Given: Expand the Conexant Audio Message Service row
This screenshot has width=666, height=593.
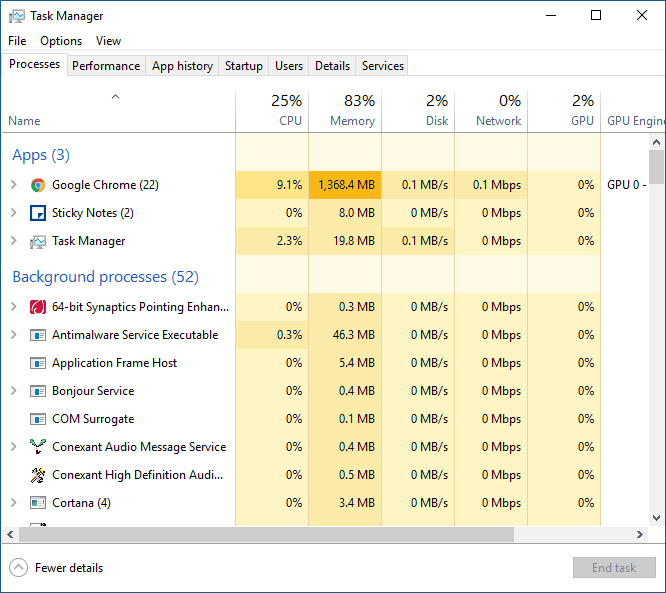Looking at the screenshot, I should point(14,446).
